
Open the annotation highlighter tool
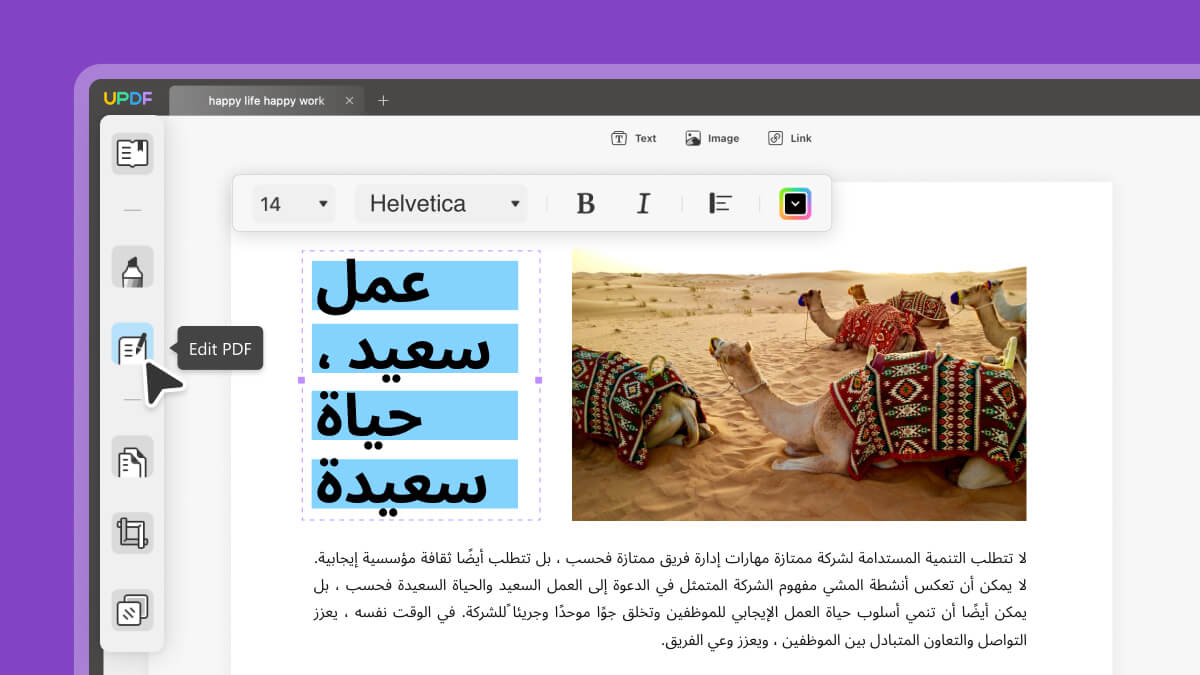[x=133, y=267]
